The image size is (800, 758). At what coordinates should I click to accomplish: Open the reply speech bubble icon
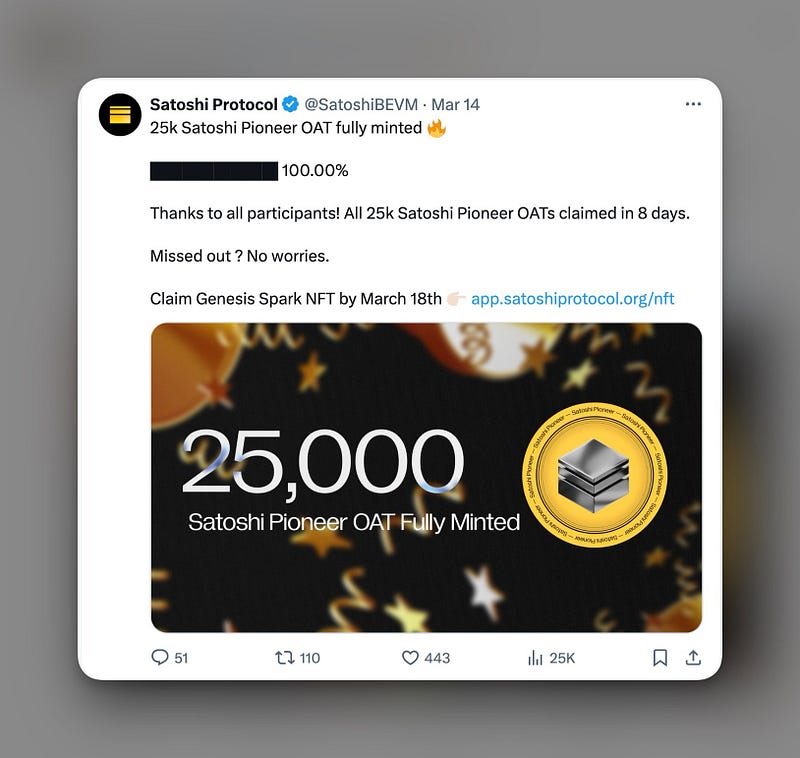[160, 657]
